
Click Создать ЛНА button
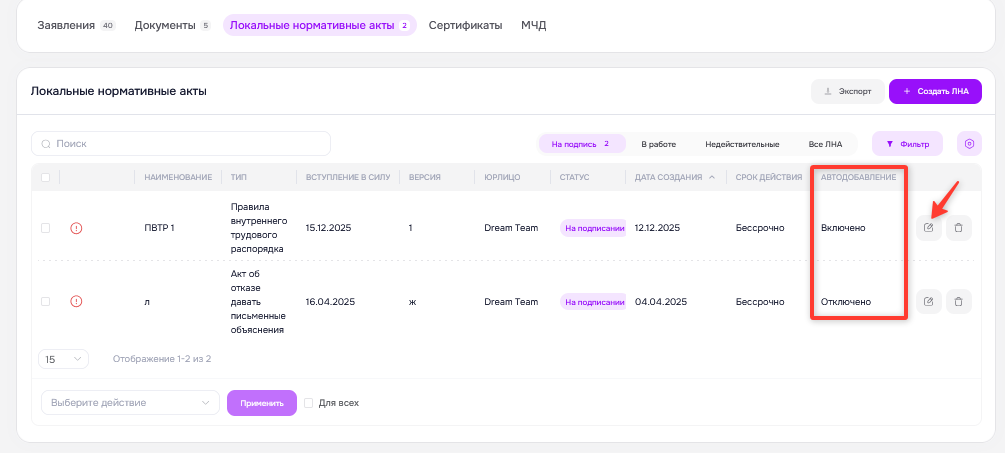click(x=935, y=92)
